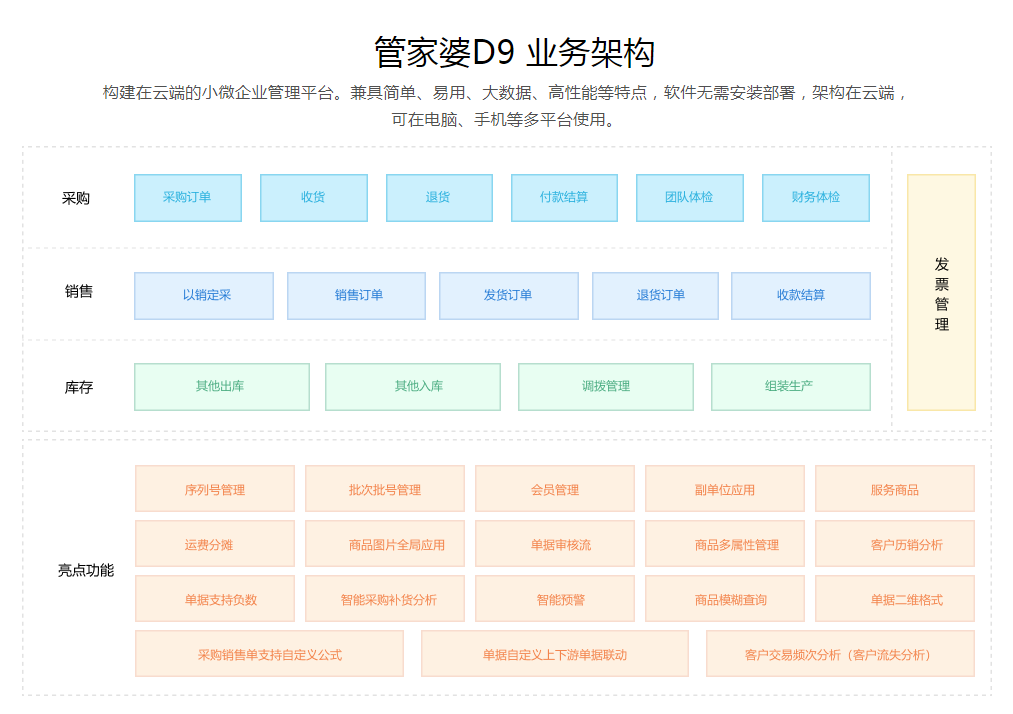Image resolution: width=1013 pixels, height=714 pixels.
Task: Click the 客户交易频次分析 box
Action: [x=841, y=653]
